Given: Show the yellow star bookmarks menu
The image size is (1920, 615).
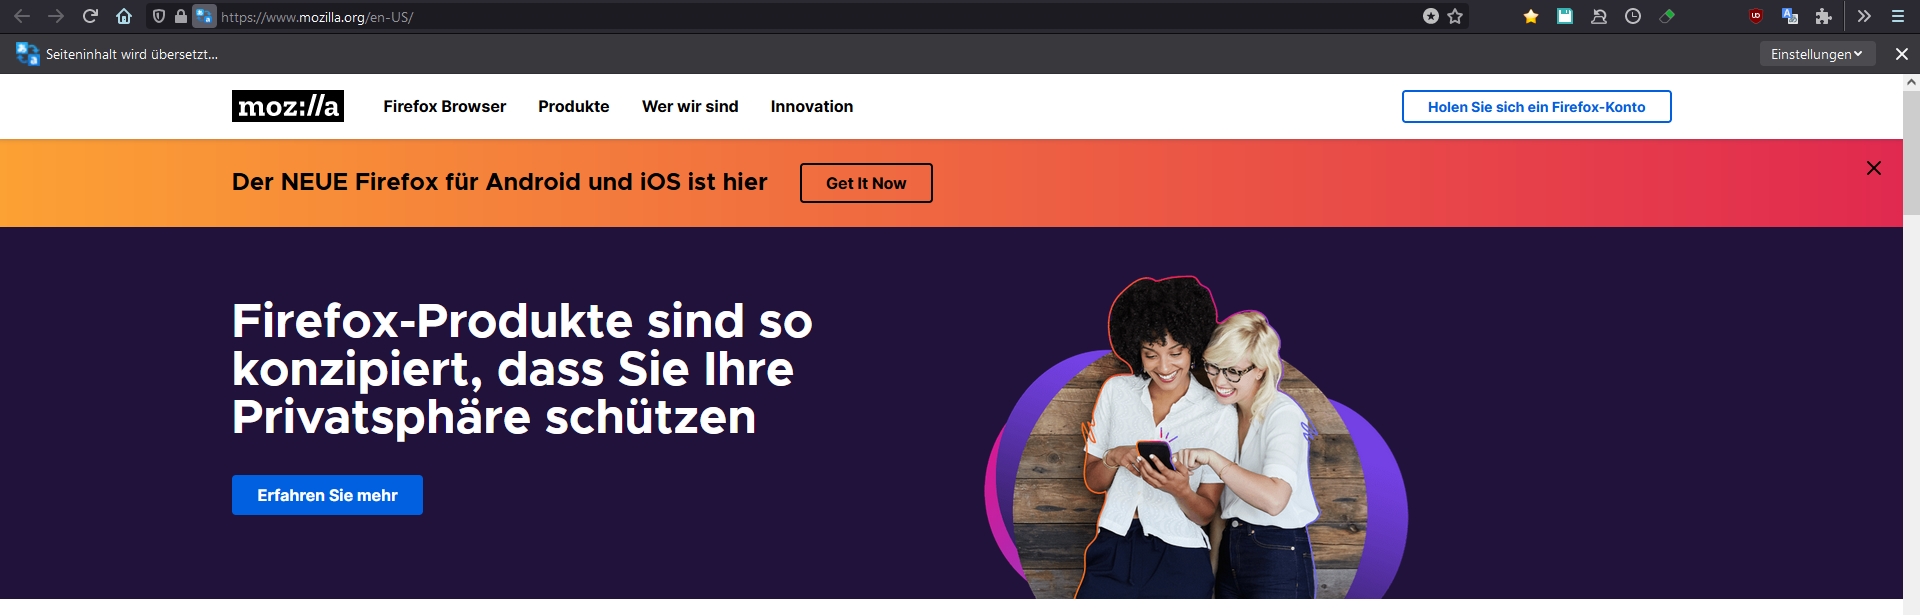Looking at the screenshot, I should 1531,16.
